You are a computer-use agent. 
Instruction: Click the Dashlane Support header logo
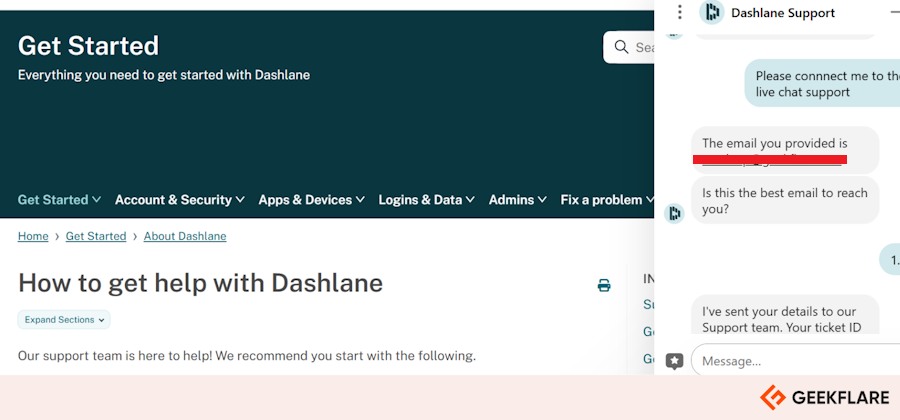pyautogui.click(x=712, y=12)
